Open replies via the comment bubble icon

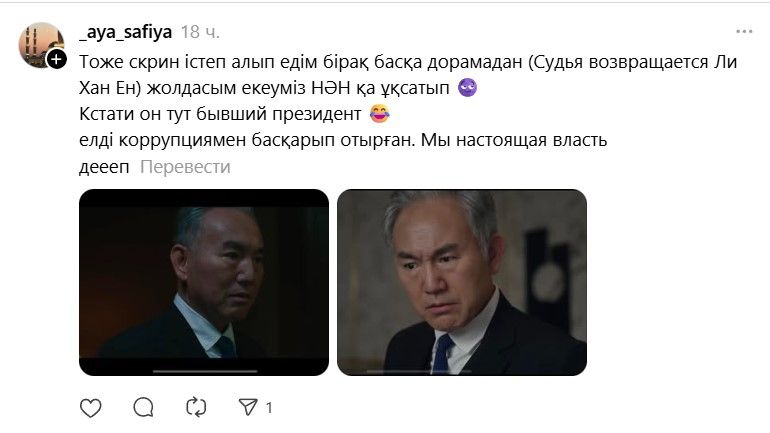click(143, 407)
